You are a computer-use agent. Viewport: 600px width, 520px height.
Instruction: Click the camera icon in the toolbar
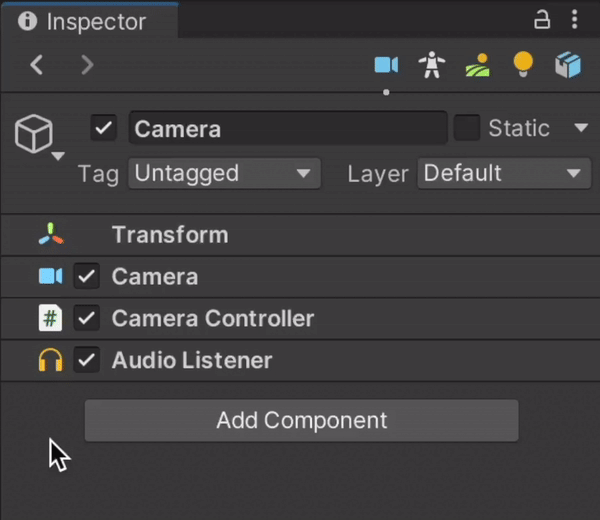pyautogui.click(x=386, y=66)
